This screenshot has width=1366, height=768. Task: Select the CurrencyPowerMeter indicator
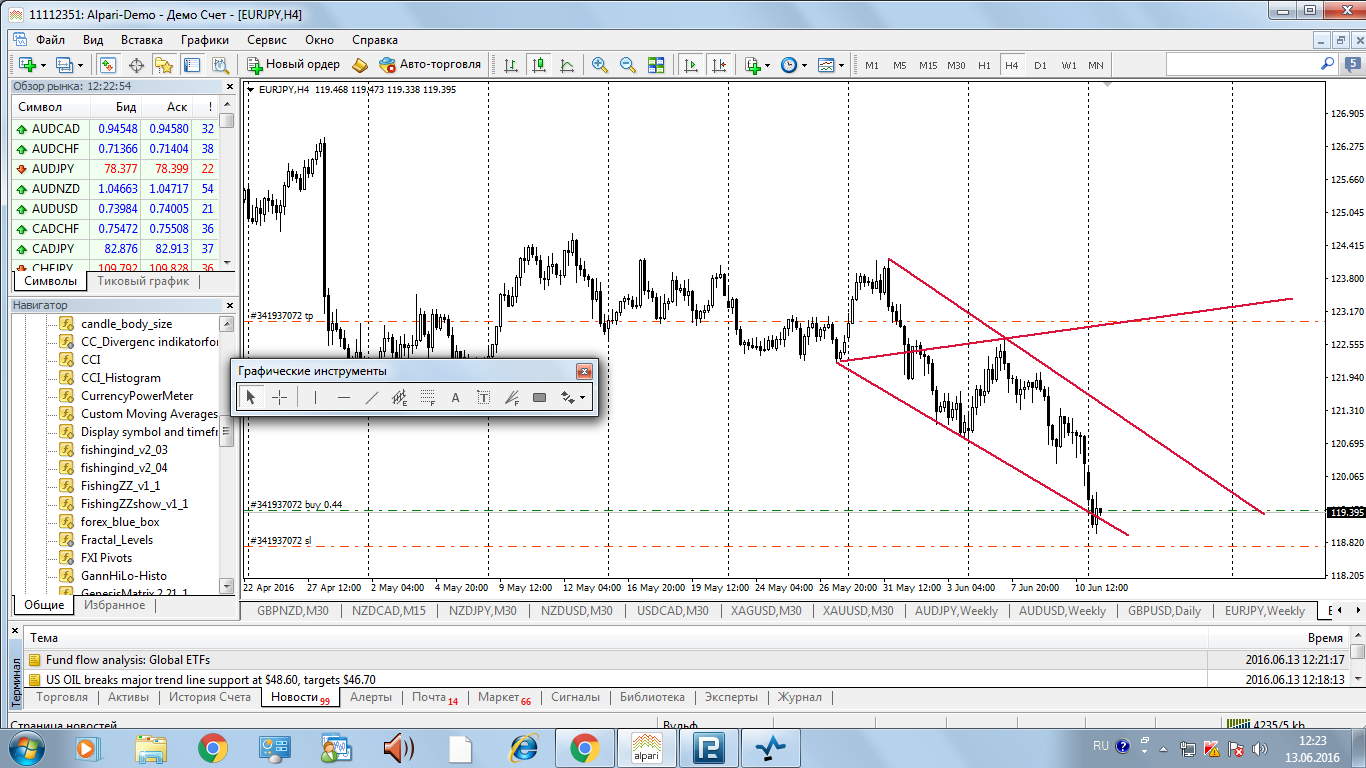click(137, 396)
